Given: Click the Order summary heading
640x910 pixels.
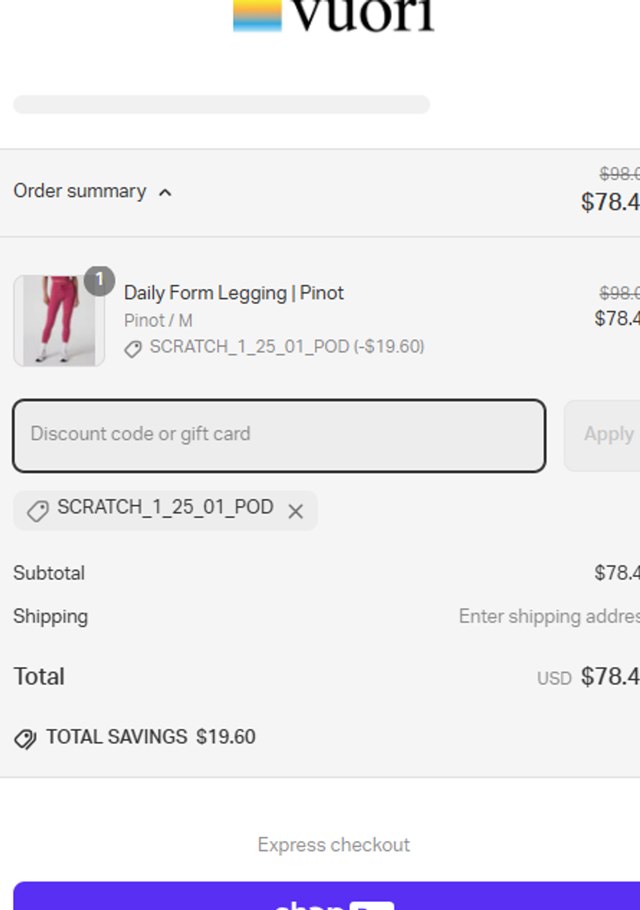Looking at the screenshot, I should click(80, 191).
